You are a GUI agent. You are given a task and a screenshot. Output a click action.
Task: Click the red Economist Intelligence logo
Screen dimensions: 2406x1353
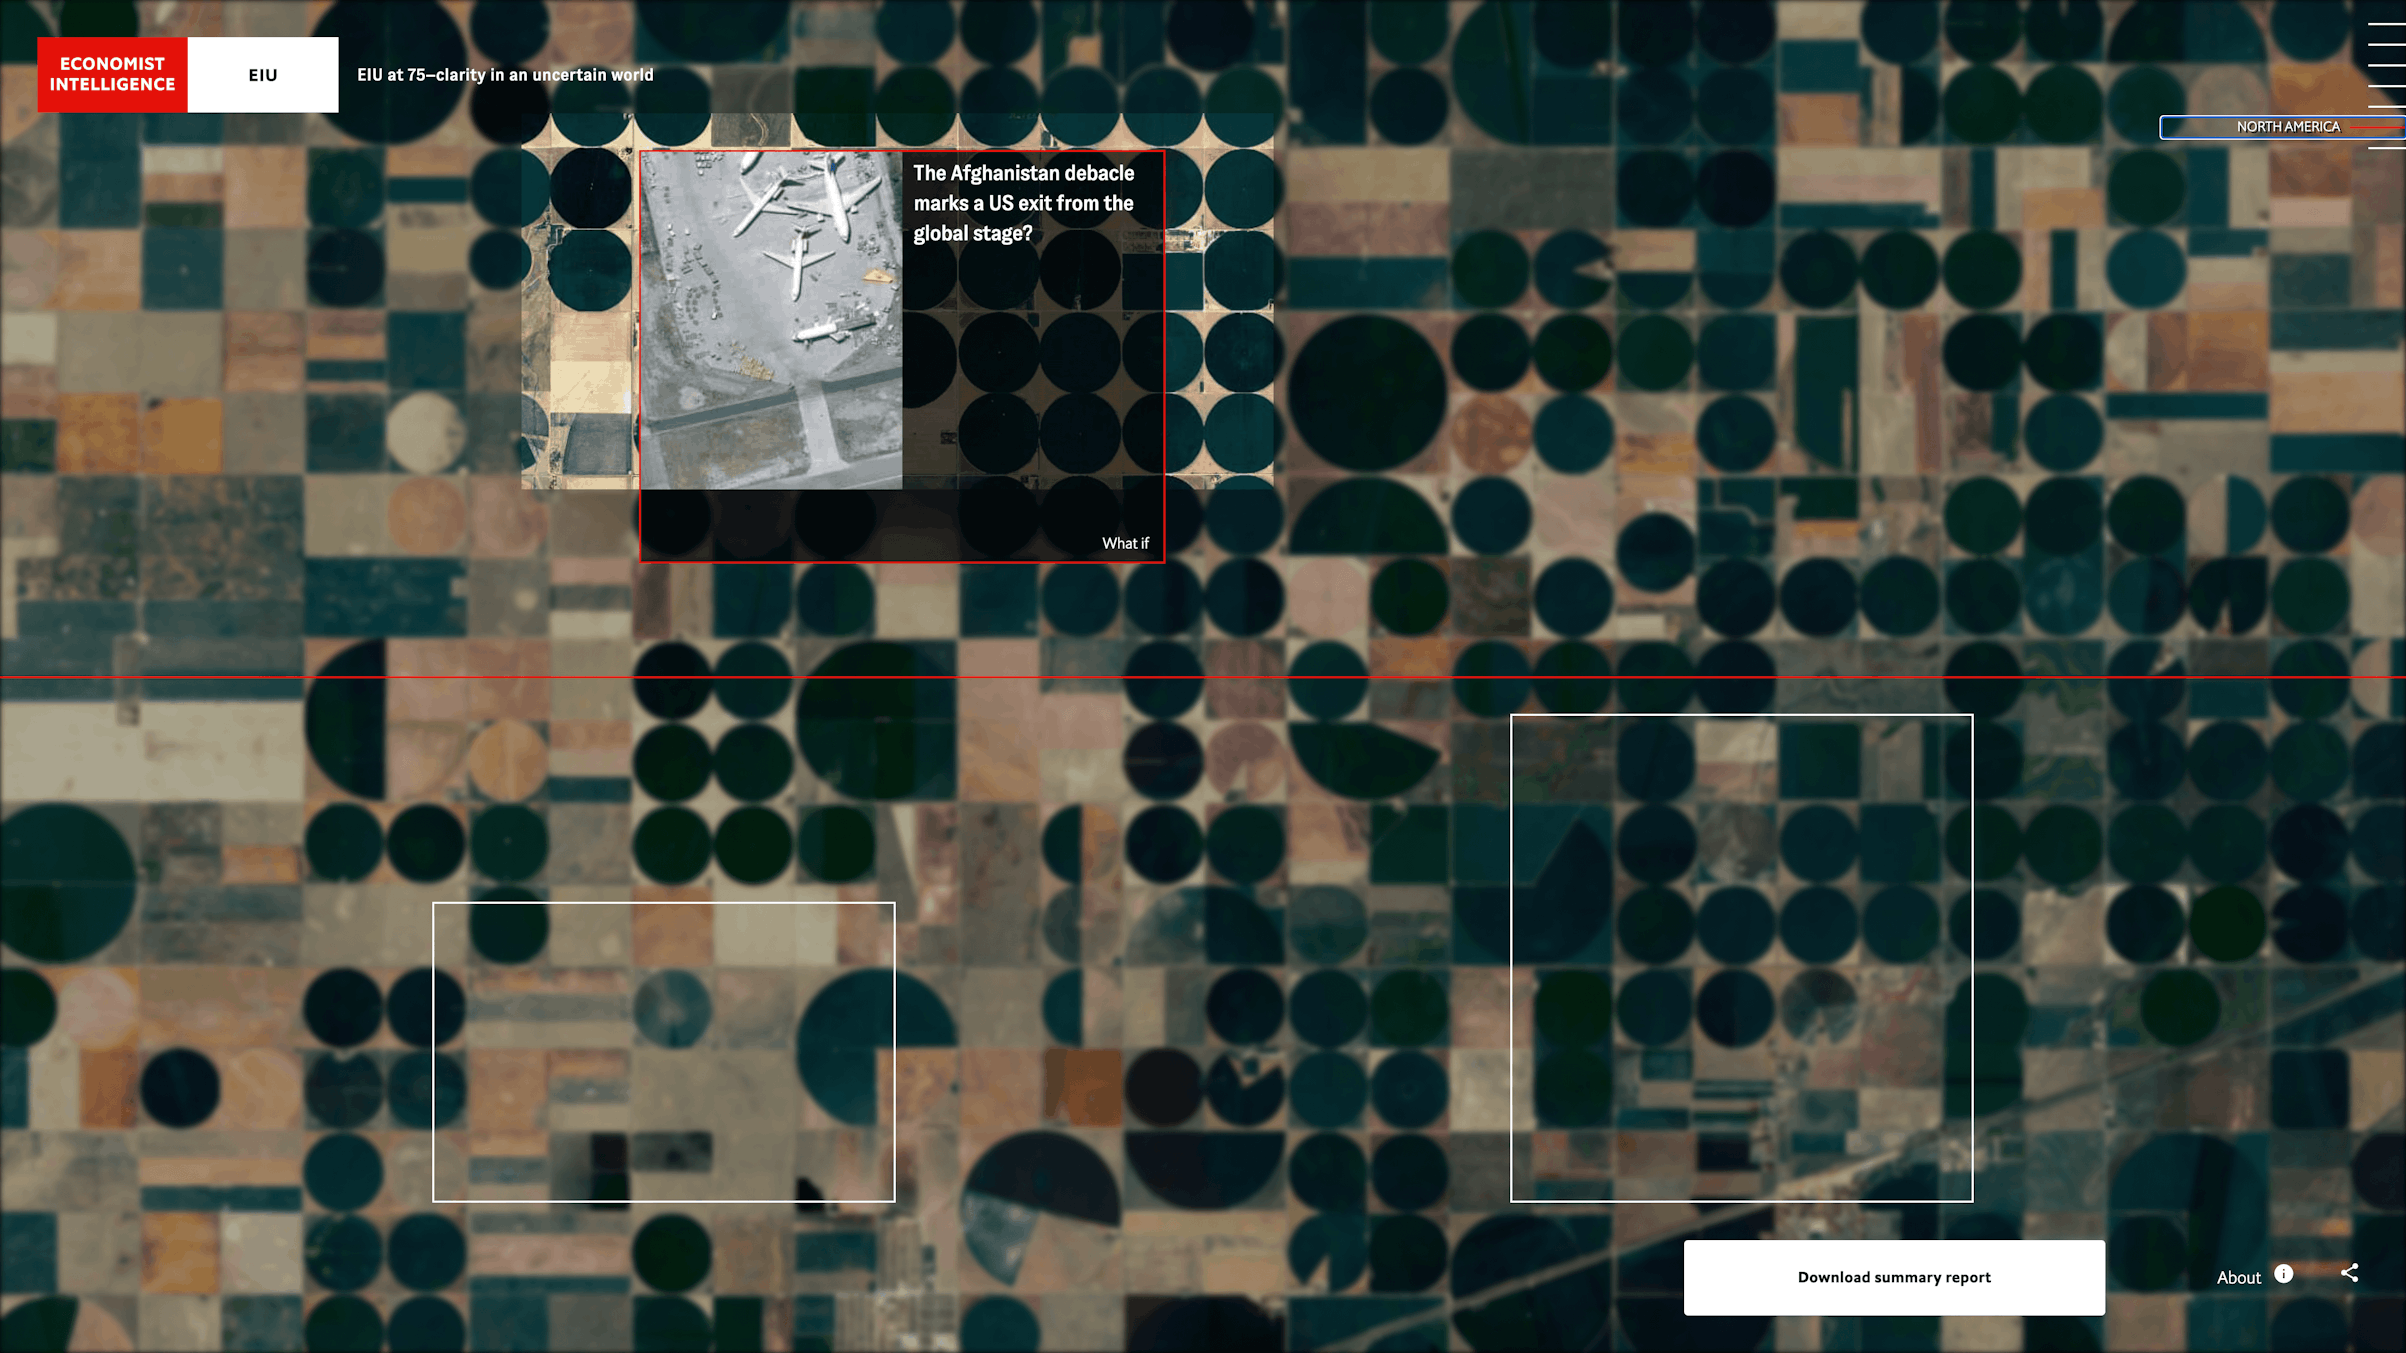pos(112,75)
